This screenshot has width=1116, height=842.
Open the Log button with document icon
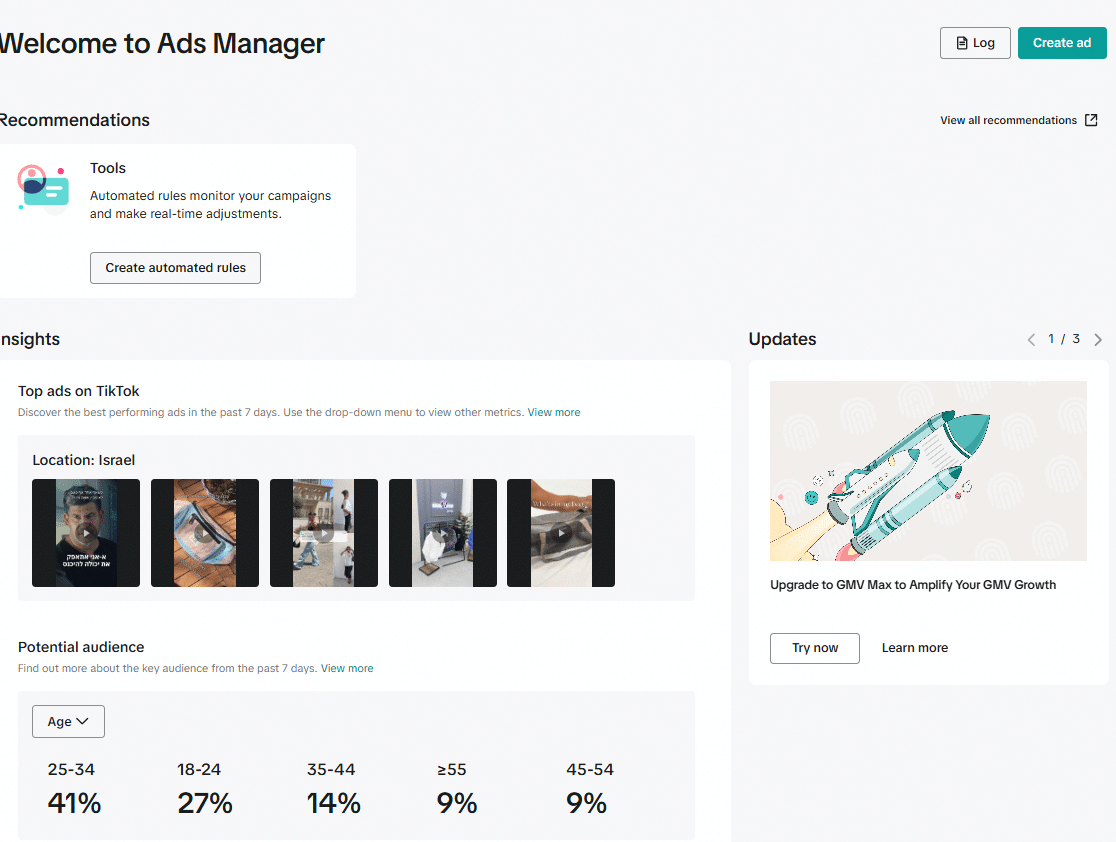pos(975,43)
